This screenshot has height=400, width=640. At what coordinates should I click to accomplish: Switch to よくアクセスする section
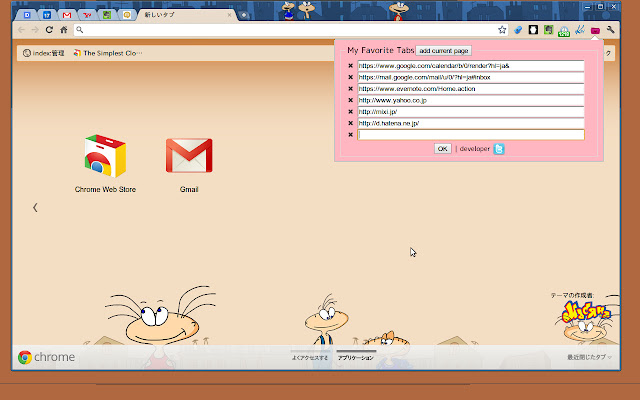point(310,356)
